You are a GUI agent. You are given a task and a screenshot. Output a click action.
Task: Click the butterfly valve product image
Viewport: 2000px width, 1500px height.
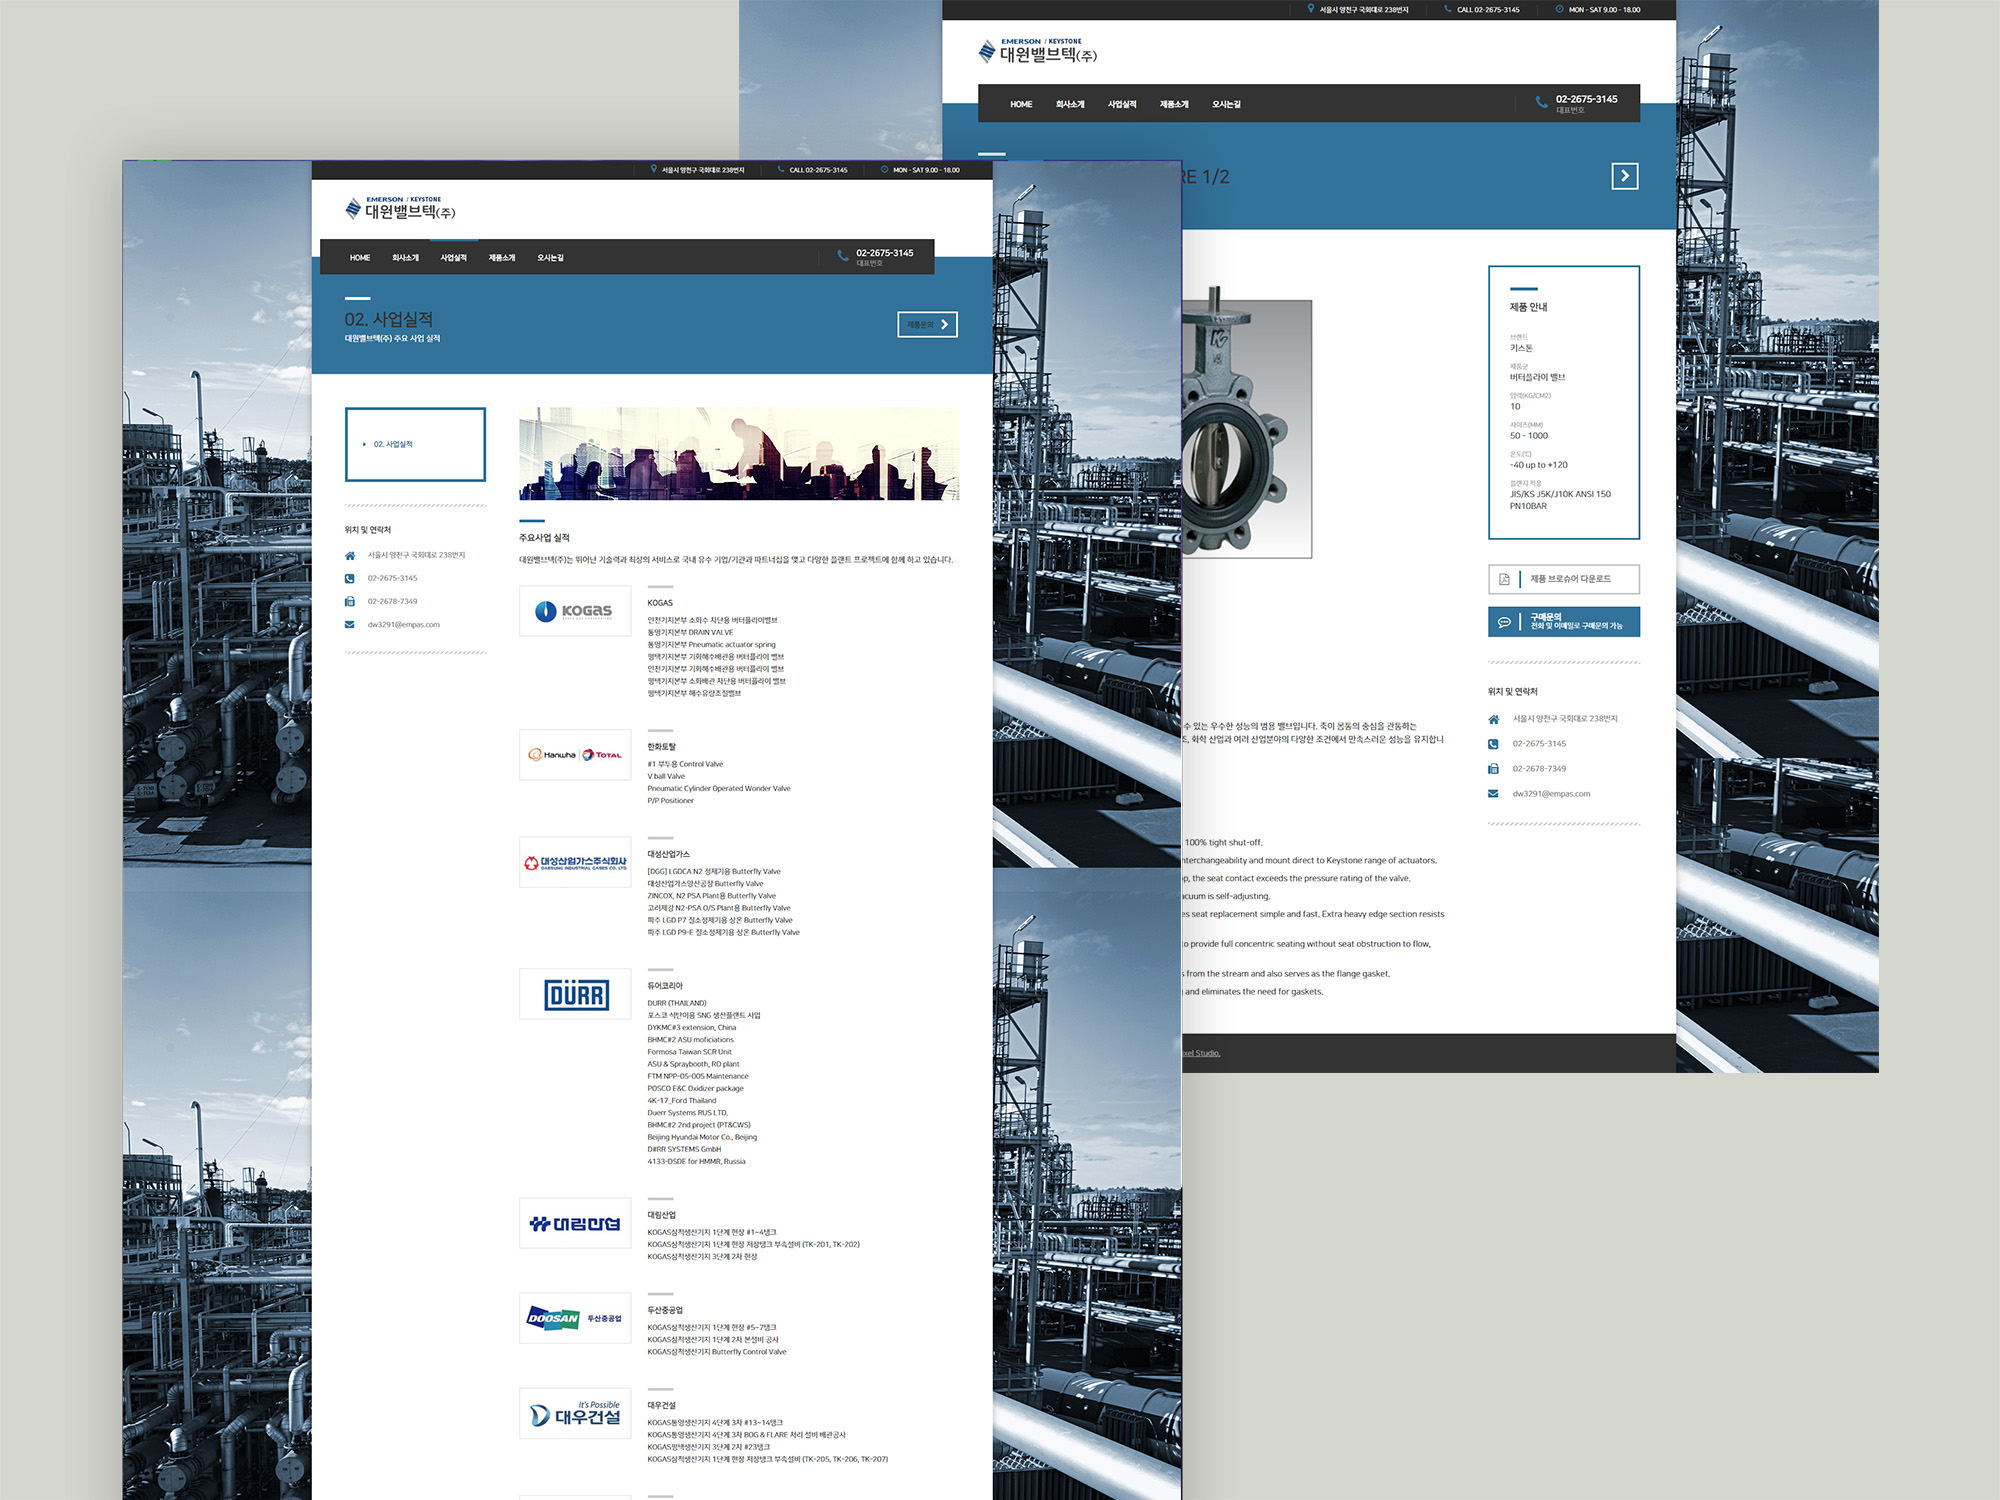1246,429
